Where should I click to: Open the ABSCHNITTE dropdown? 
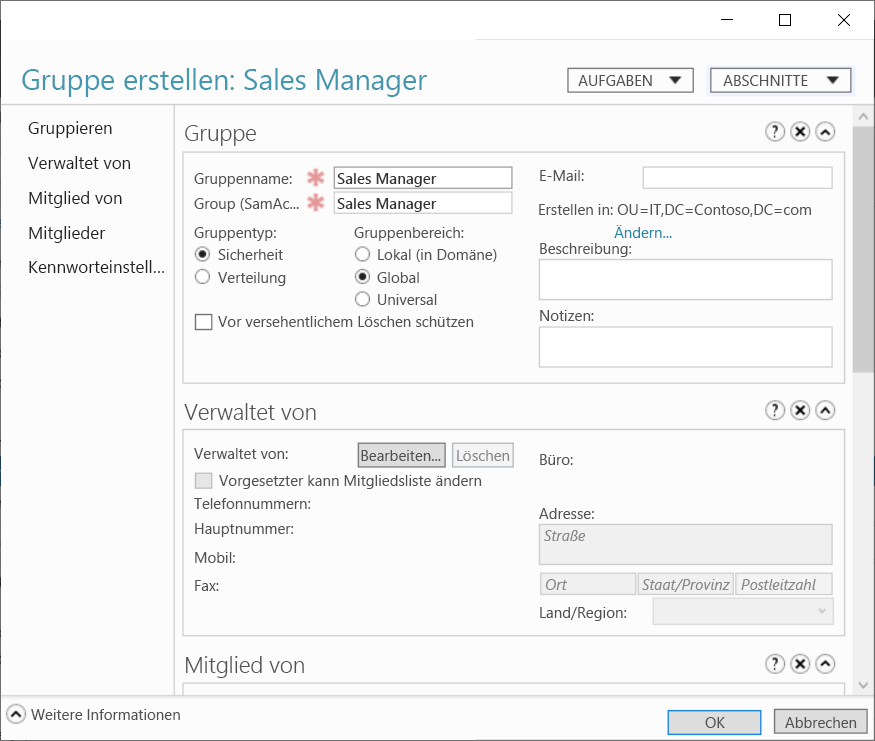coord(780,80)
